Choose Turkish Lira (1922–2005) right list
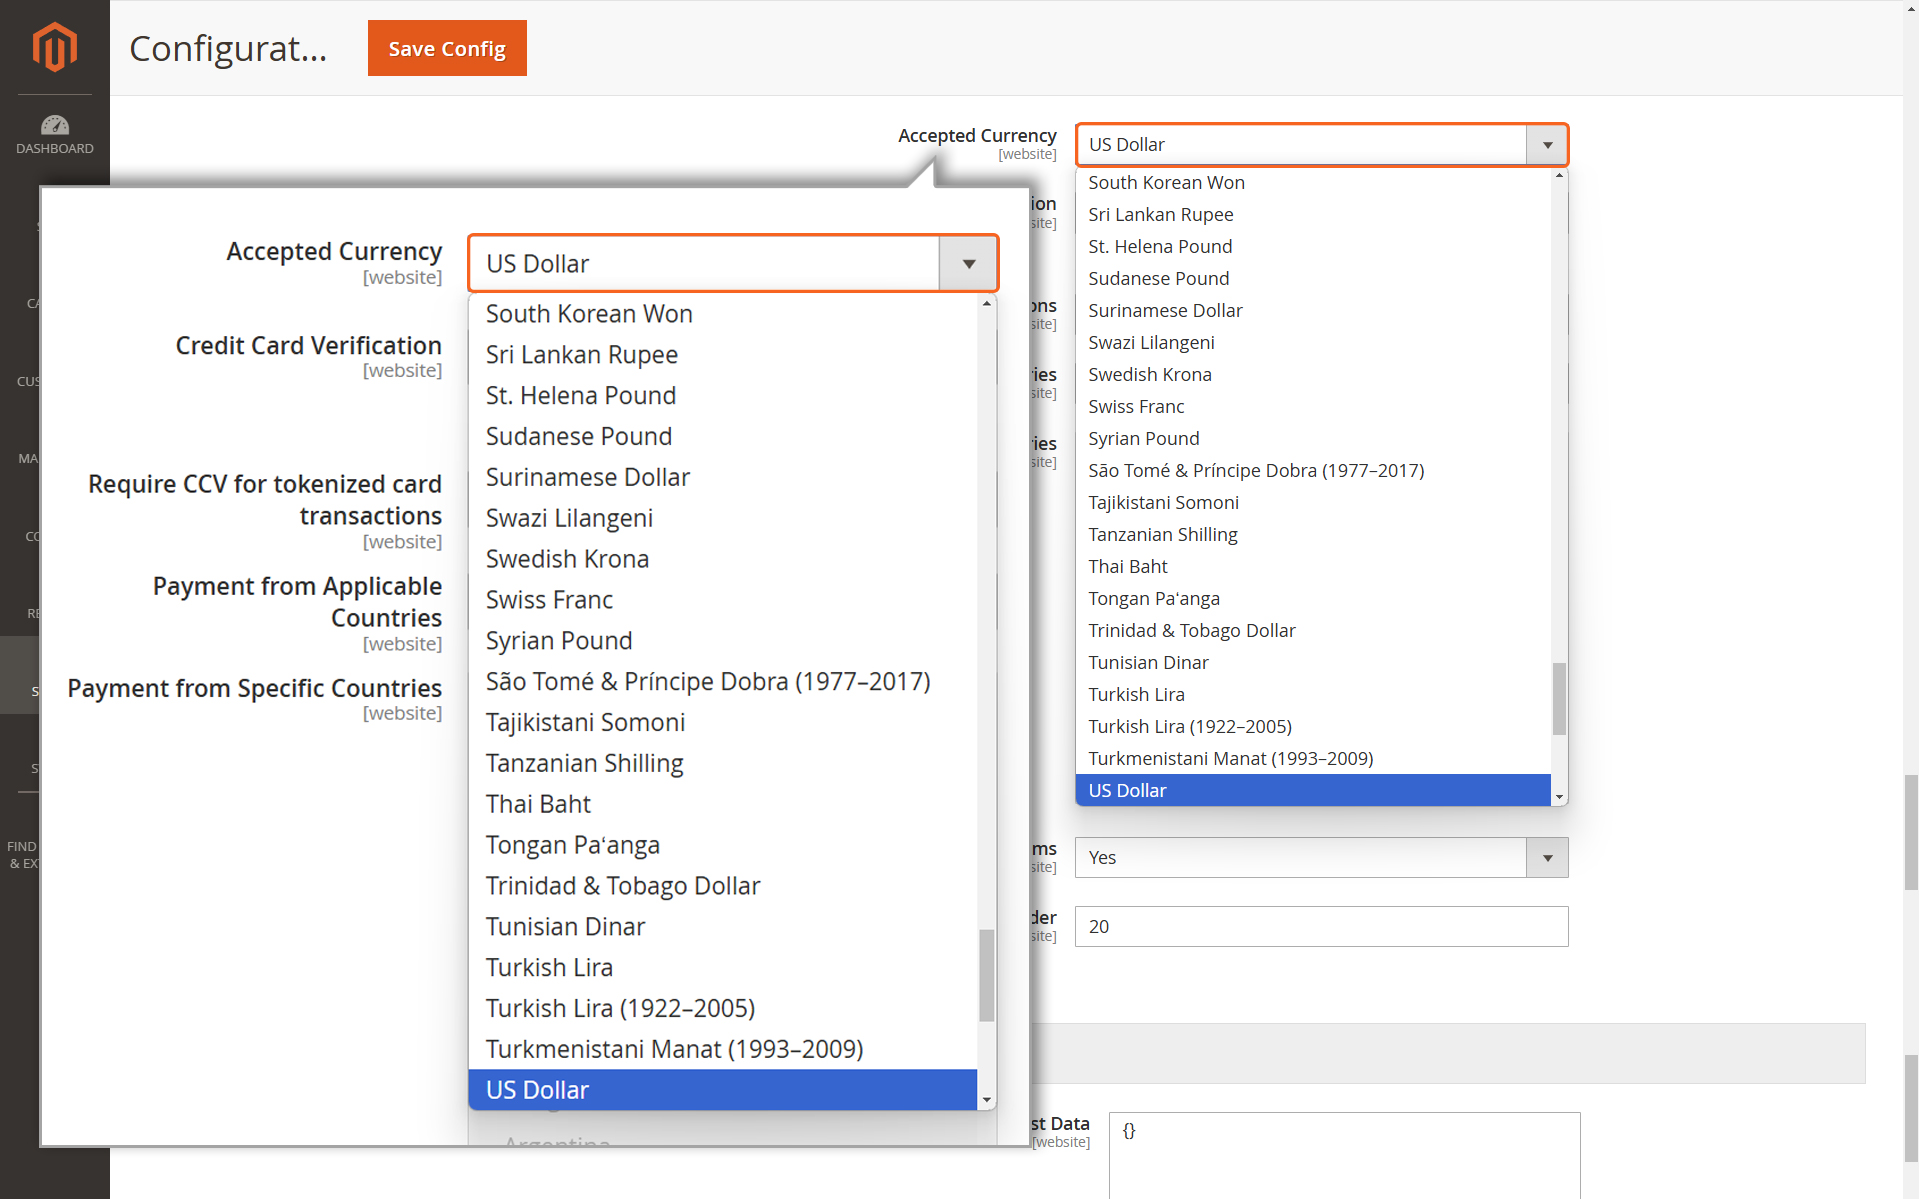1919x1199 pixels. pyautogui.click(x=1313, y=726)
